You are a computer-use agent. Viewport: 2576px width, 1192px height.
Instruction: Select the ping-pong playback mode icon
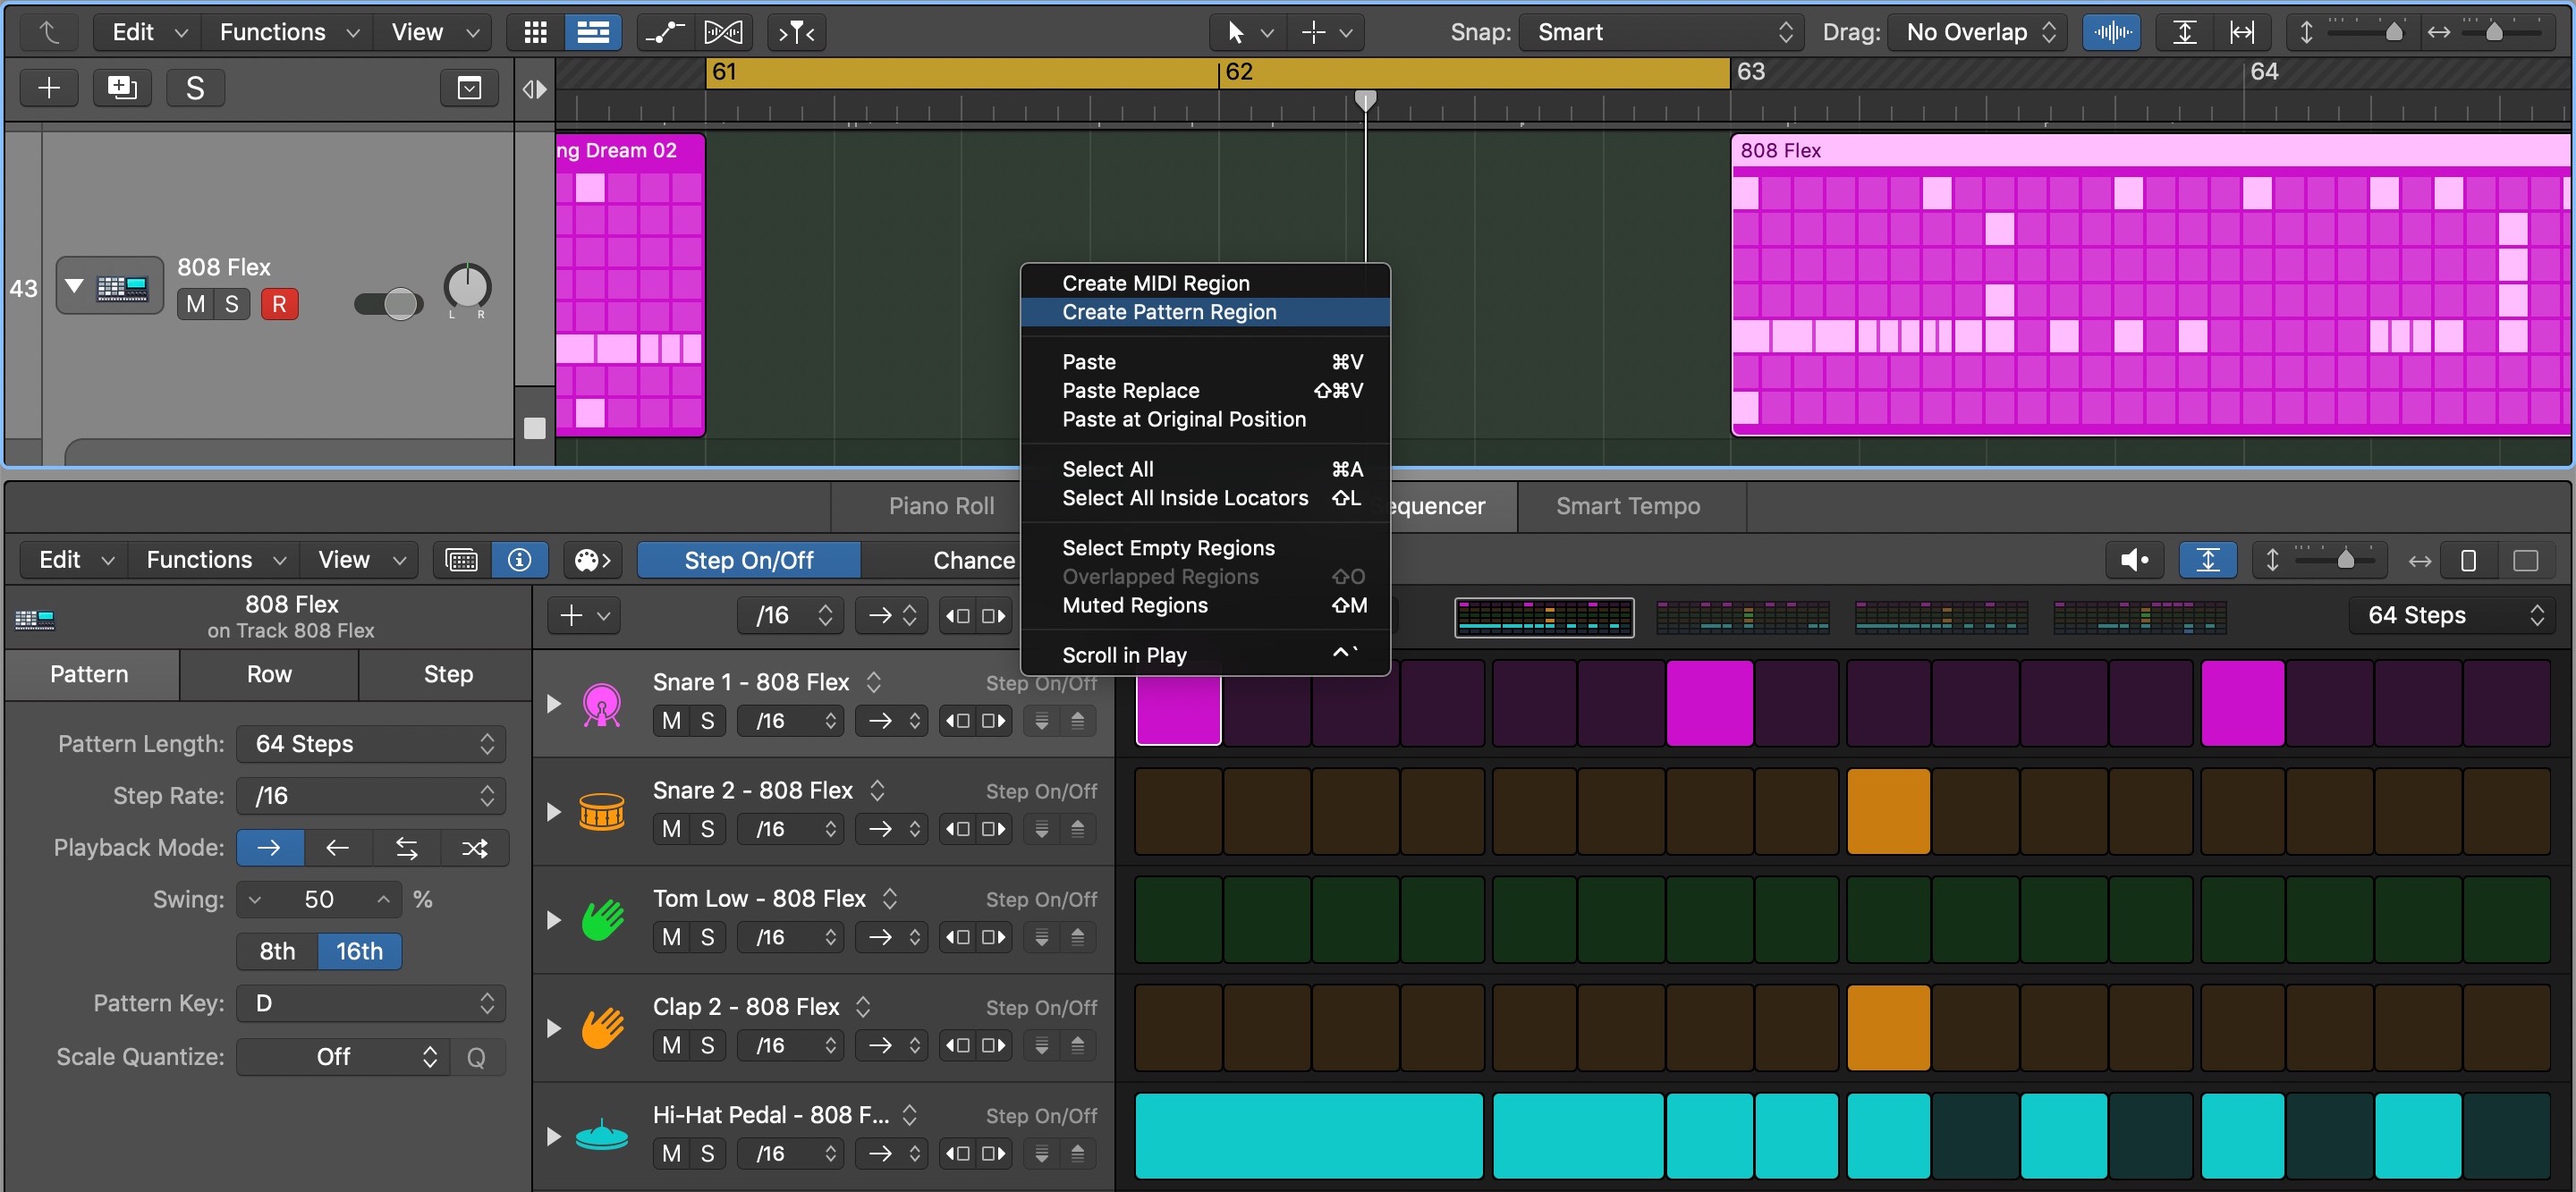click(406, 847)
